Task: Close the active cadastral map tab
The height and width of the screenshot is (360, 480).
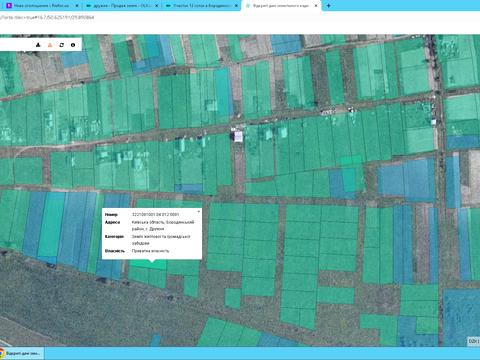Action: click(316, 6)
